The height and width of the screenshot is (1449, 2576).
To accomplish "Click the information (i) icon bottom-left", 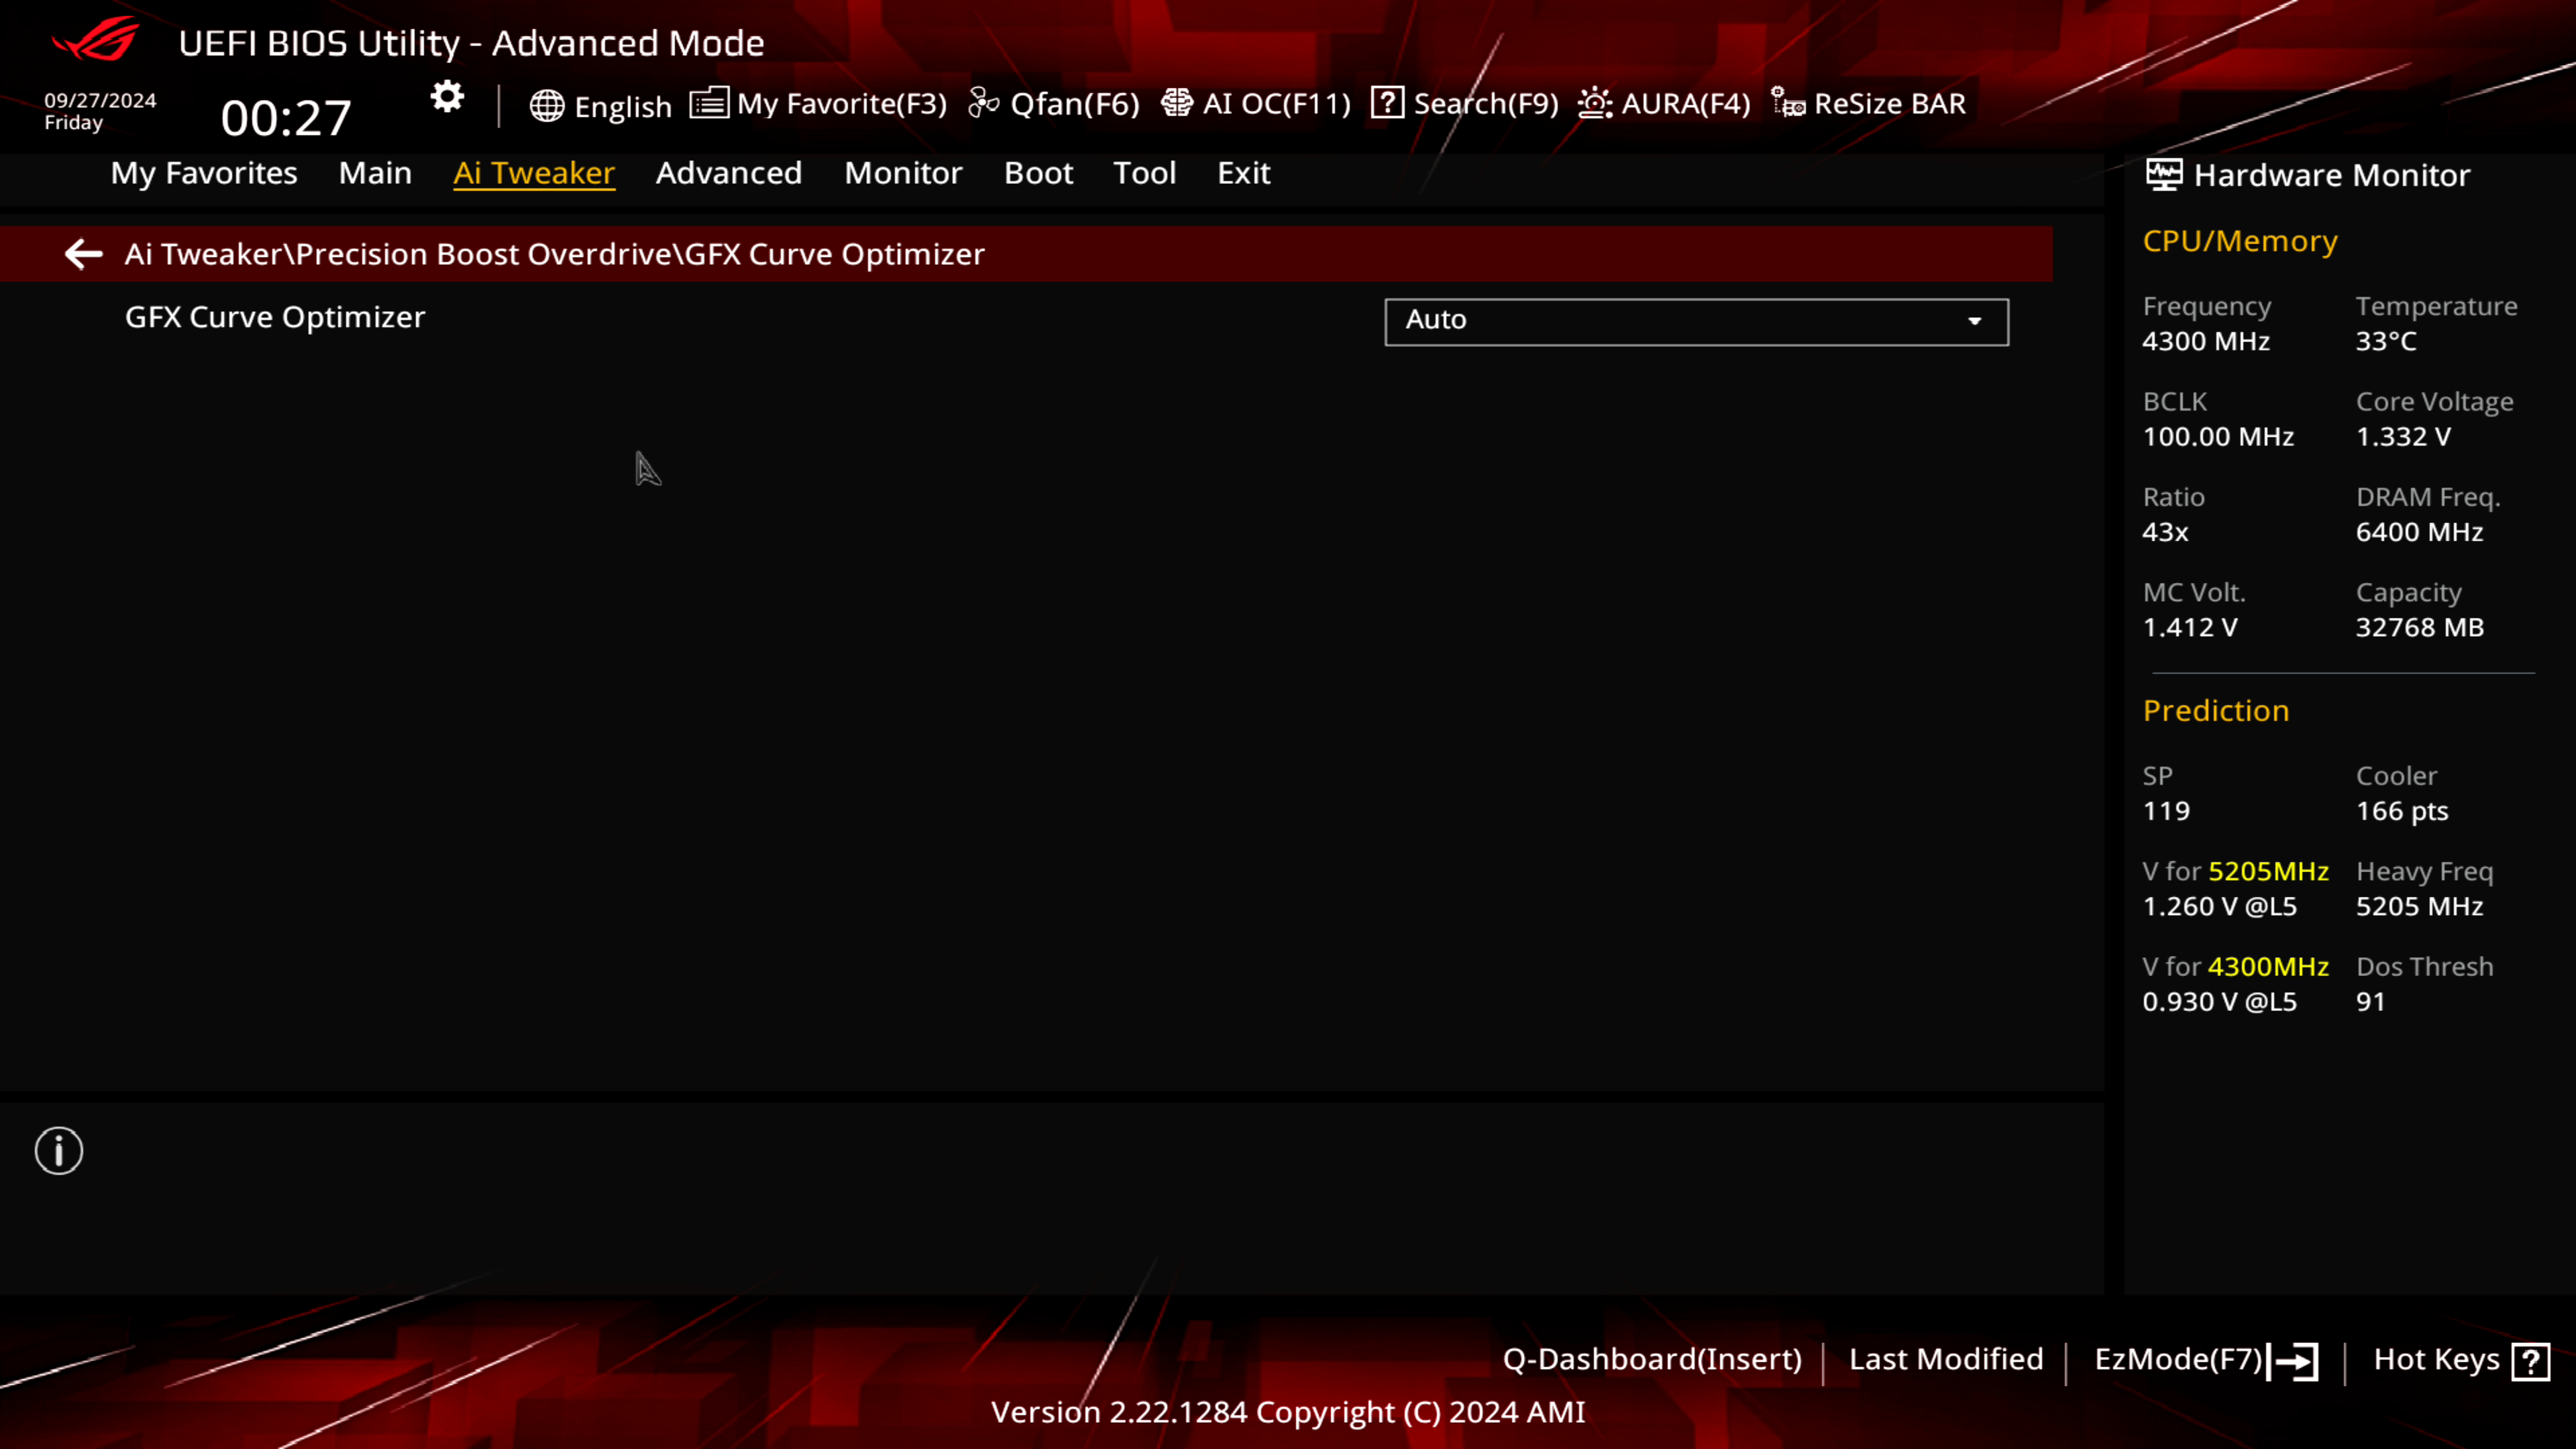I will pos(58,1152).
